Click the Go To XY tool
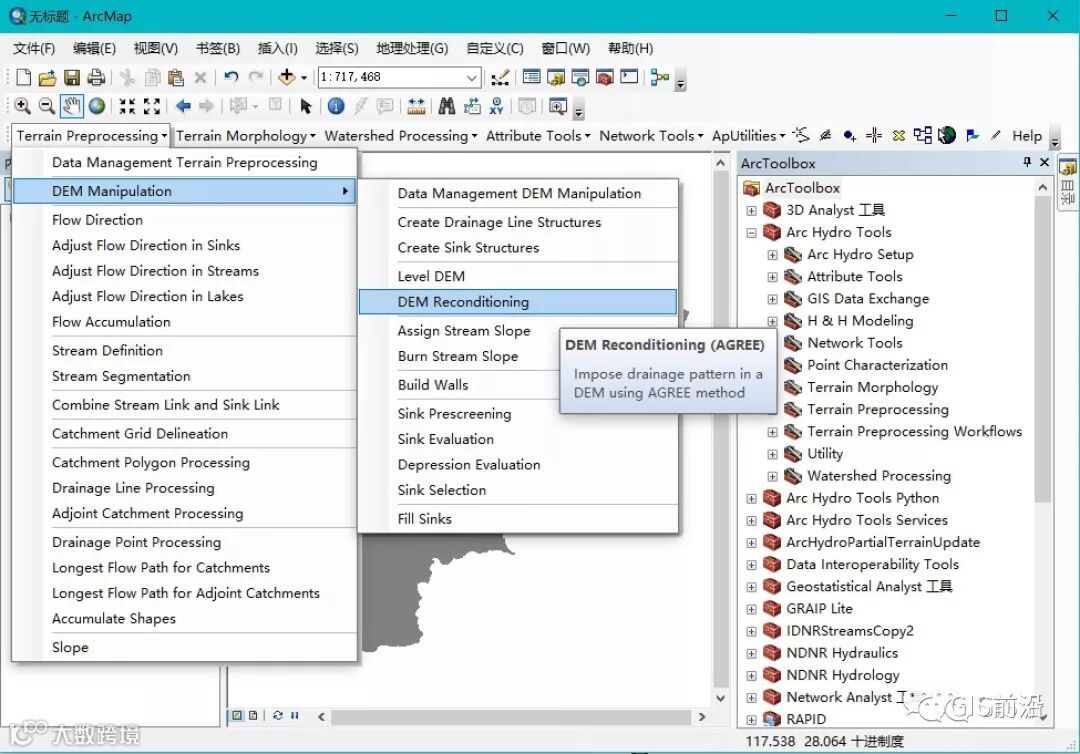Image resolution: width=1080 pixels, height=754 pixels. coord(496,106)
